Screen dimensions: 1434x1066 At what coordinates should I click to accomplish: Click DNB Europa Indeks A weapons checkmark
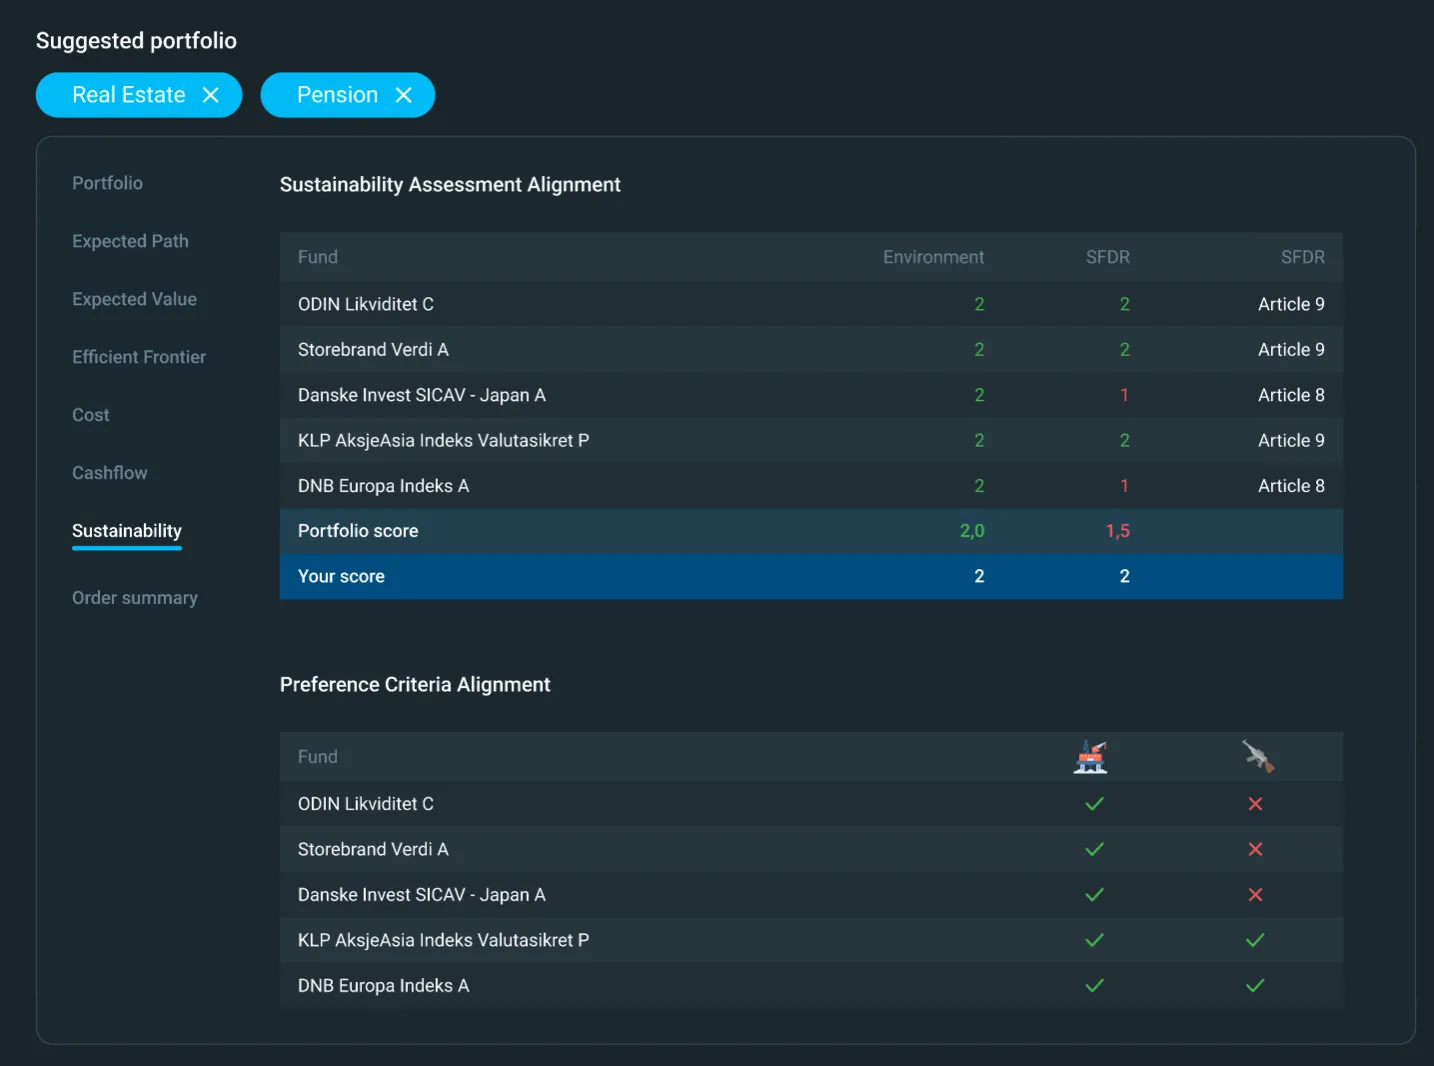point(1256,986)
